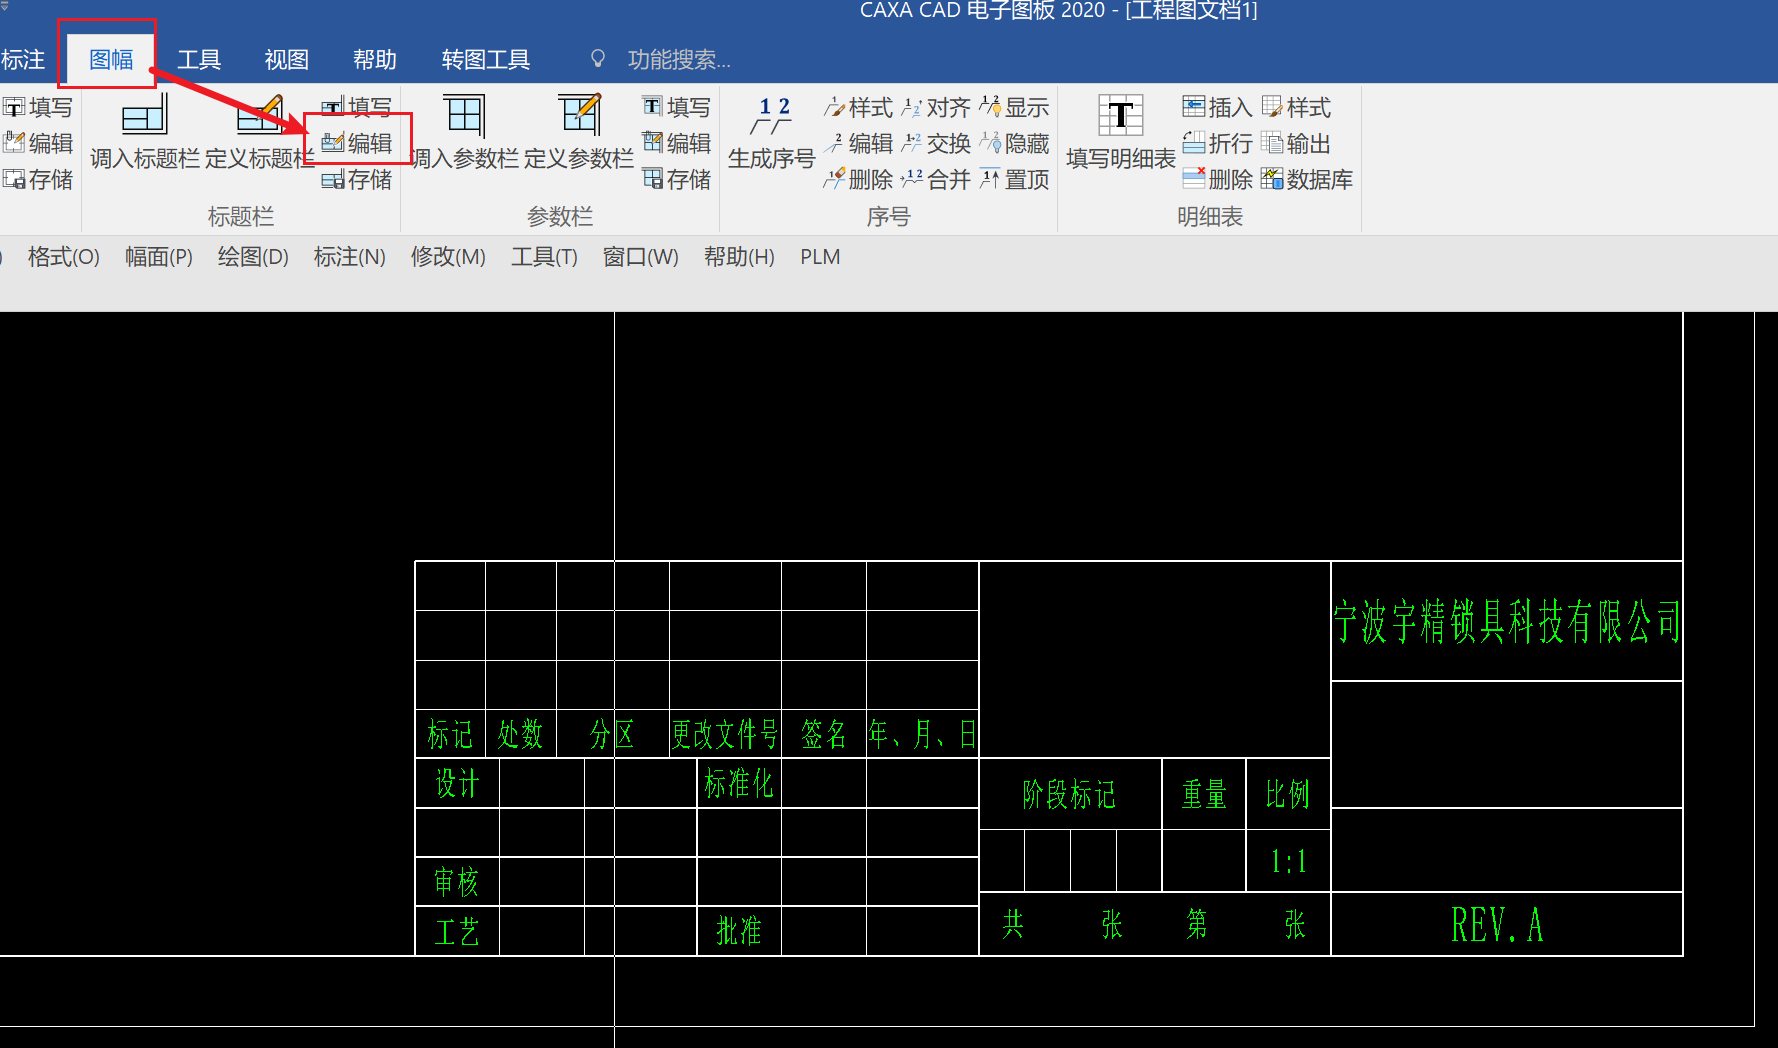Select the 宁波宇精锁具科技有限公司 title block text
1778x1048 pixels.
coord(1506,621)
